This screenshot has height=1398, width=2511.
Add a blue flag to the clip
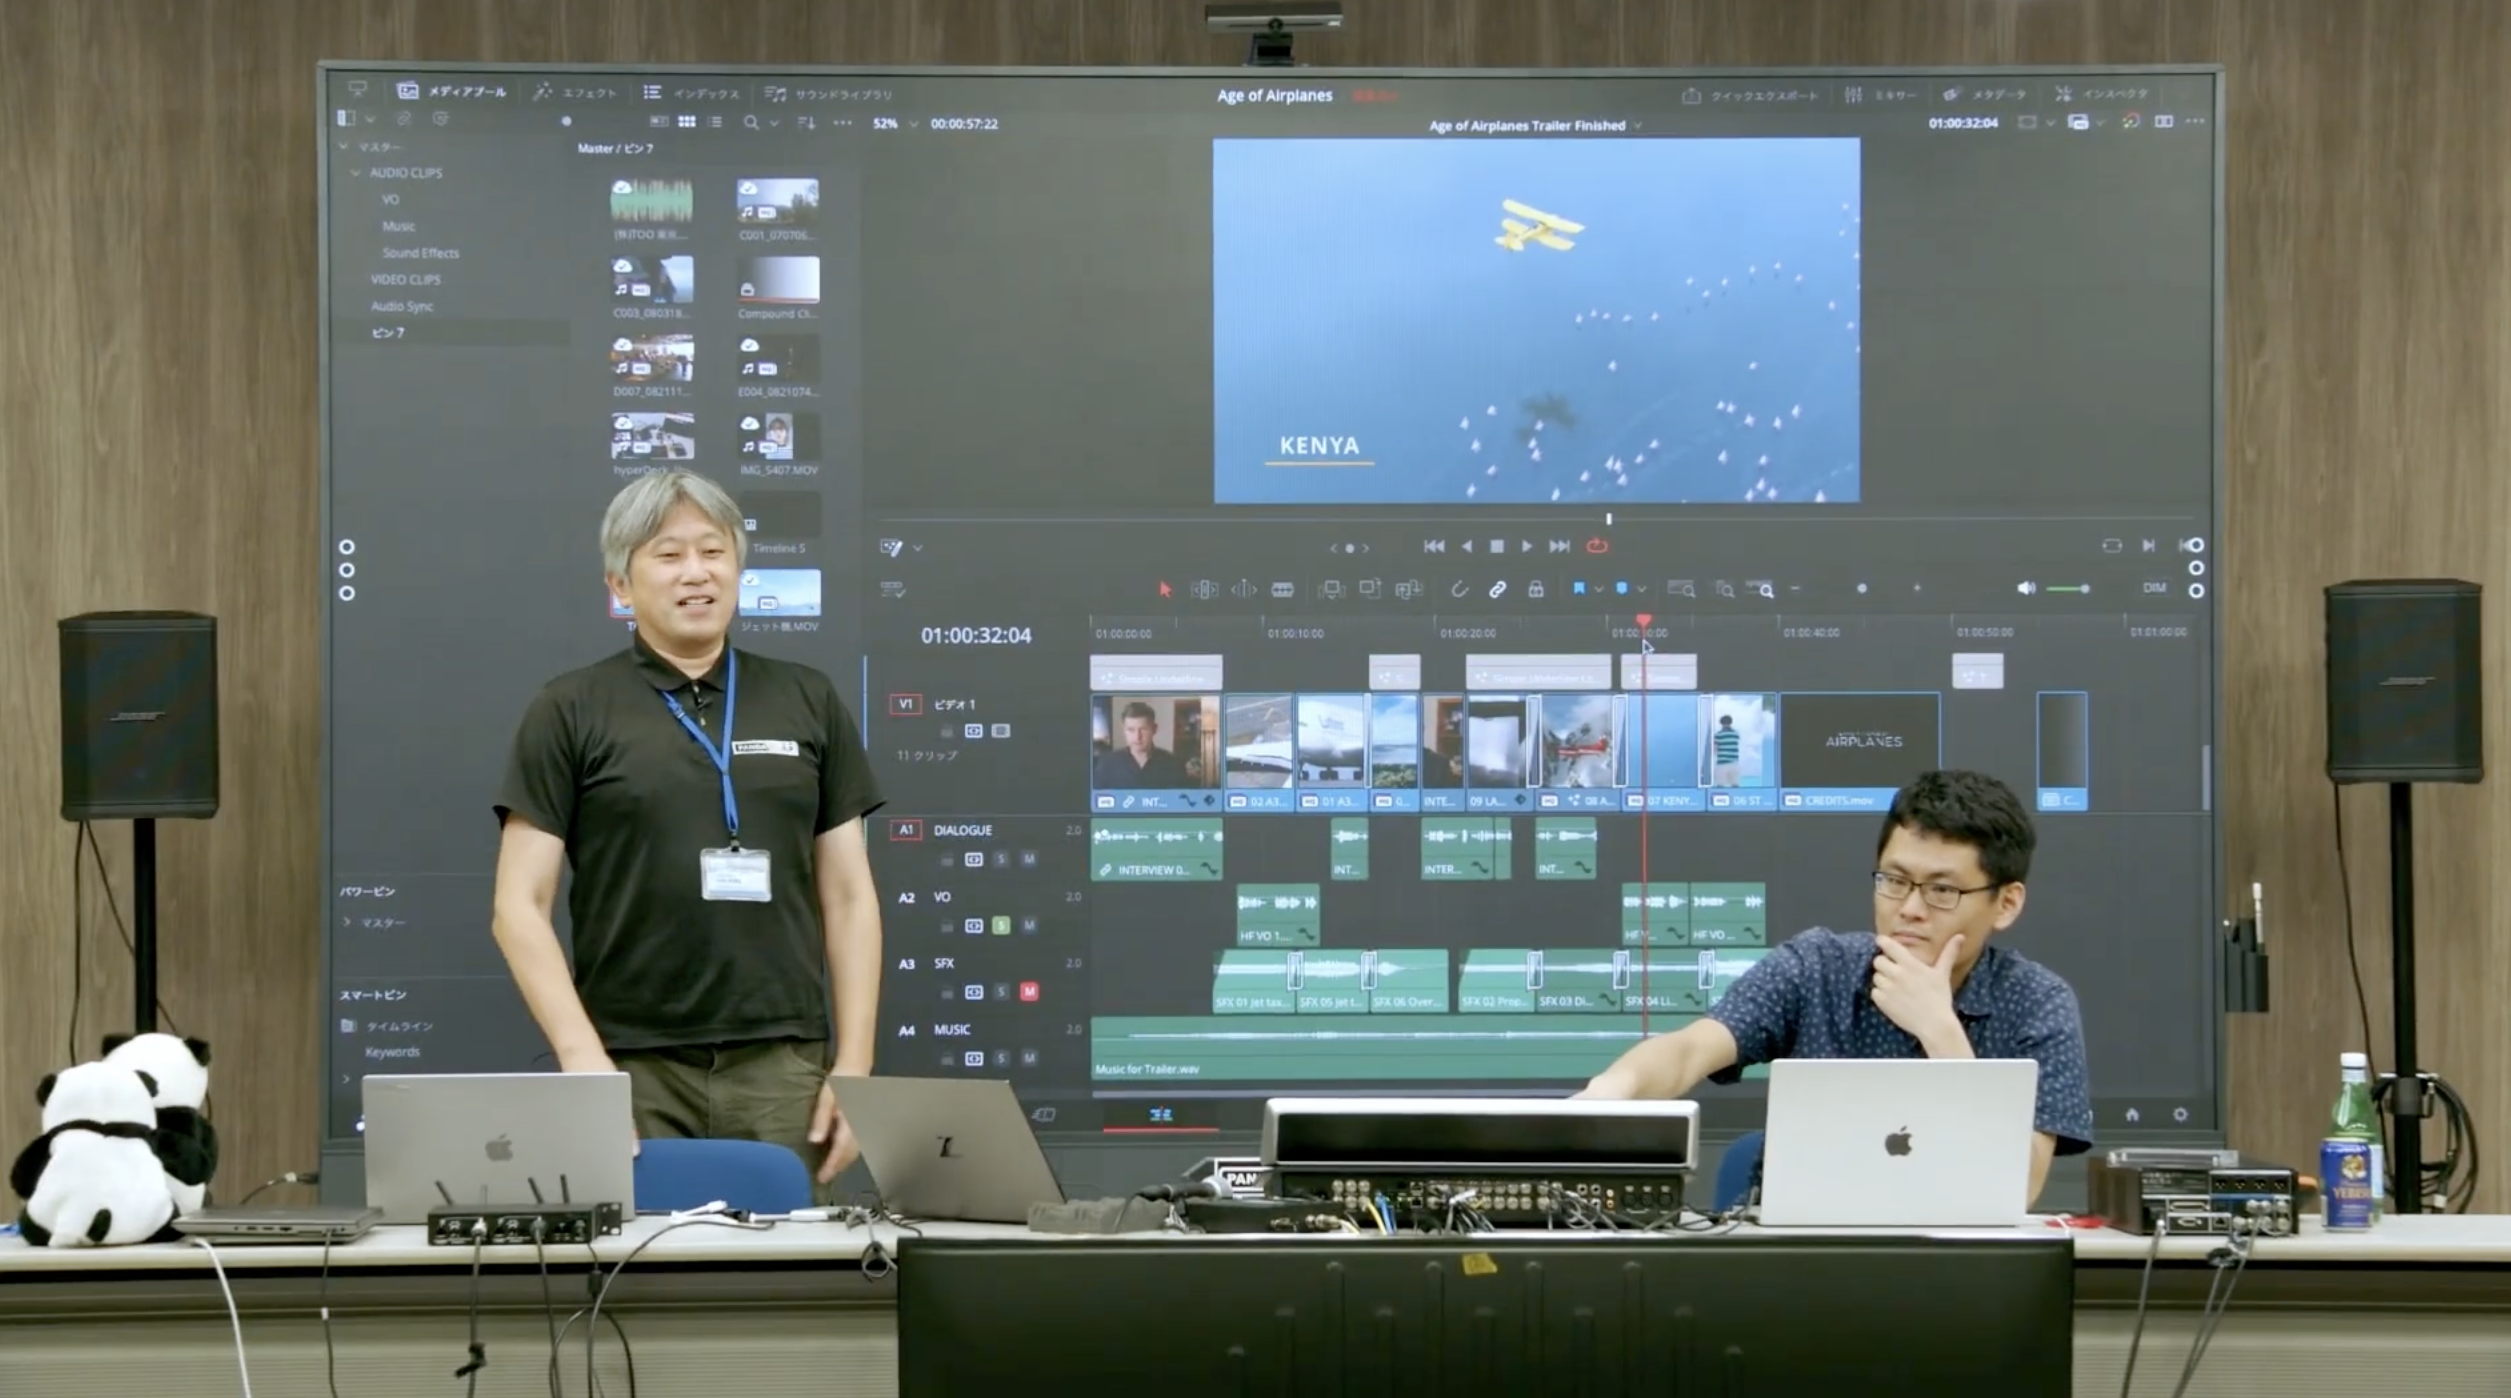point(1579,589)
